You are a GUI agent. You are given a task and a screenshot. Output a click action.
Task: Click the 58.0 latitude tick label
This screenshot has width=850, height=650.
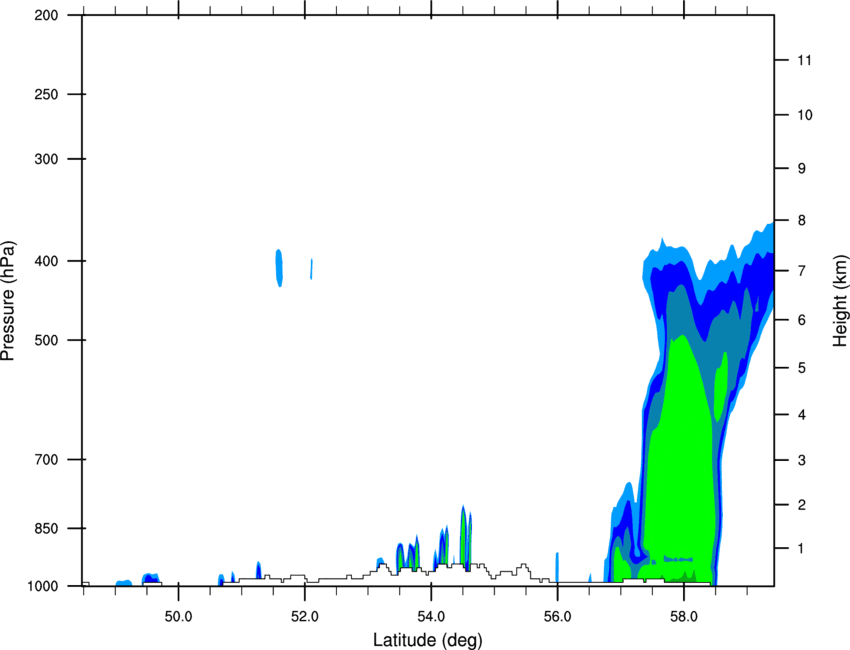point(684,617)
